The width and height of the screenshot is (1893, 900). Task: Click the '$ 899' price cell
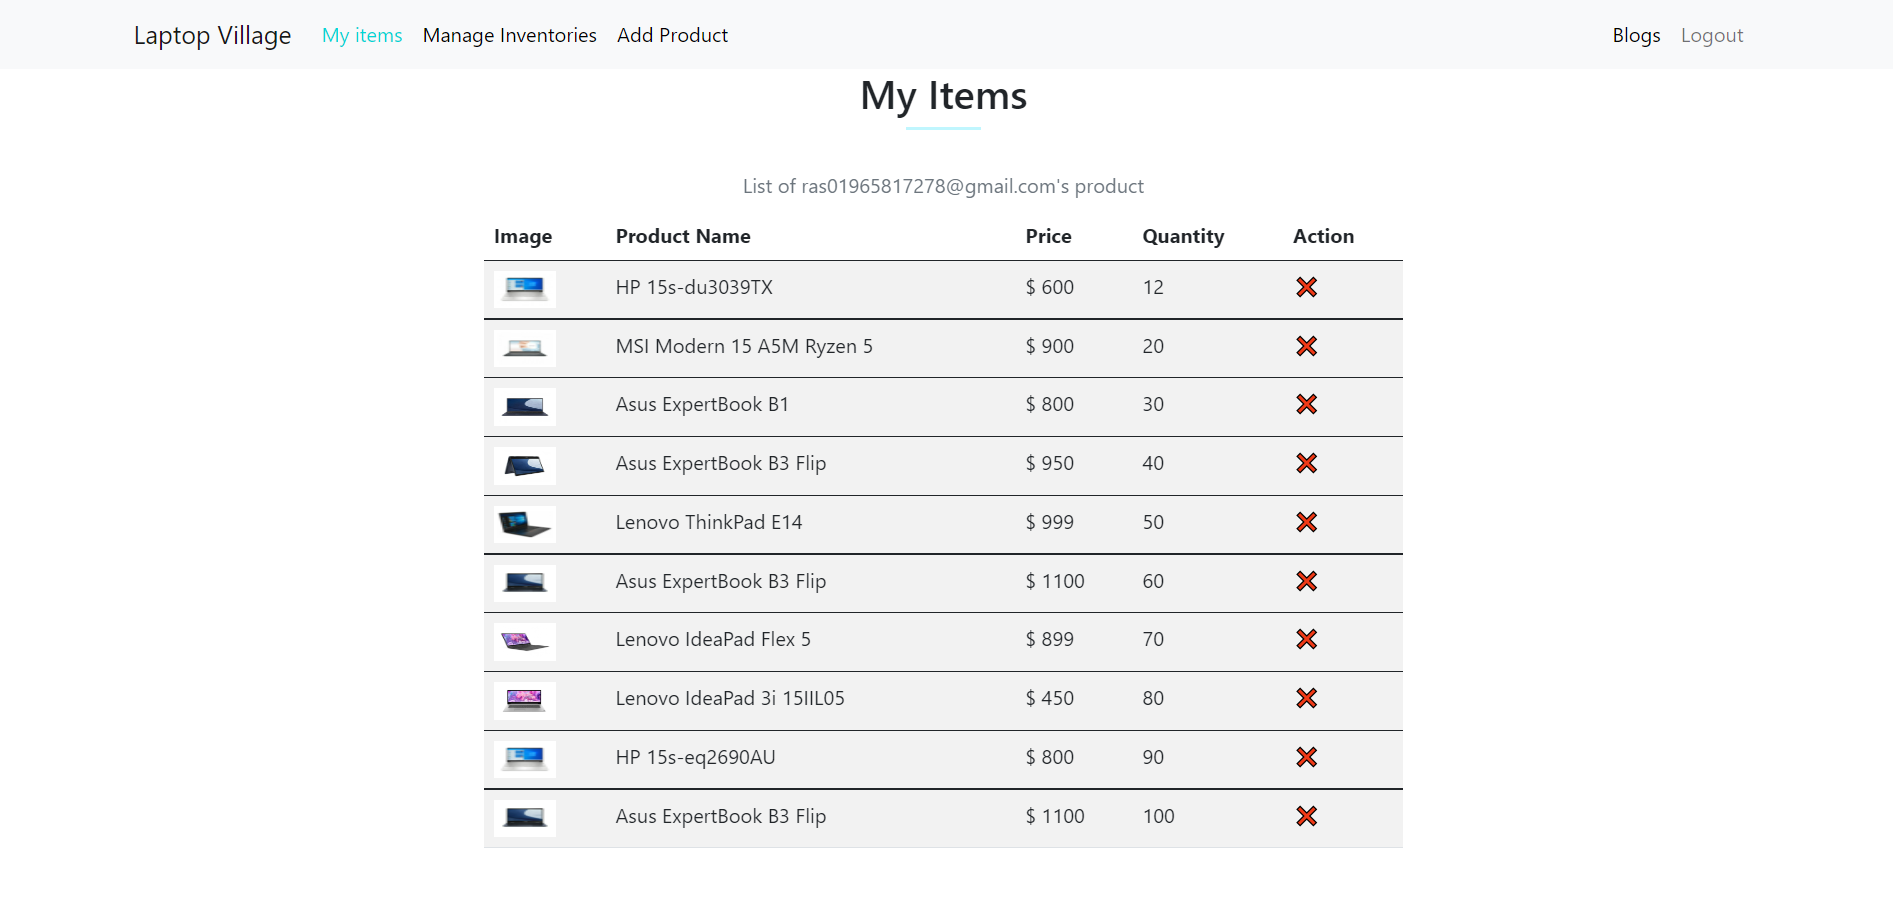pos(1049,639)
